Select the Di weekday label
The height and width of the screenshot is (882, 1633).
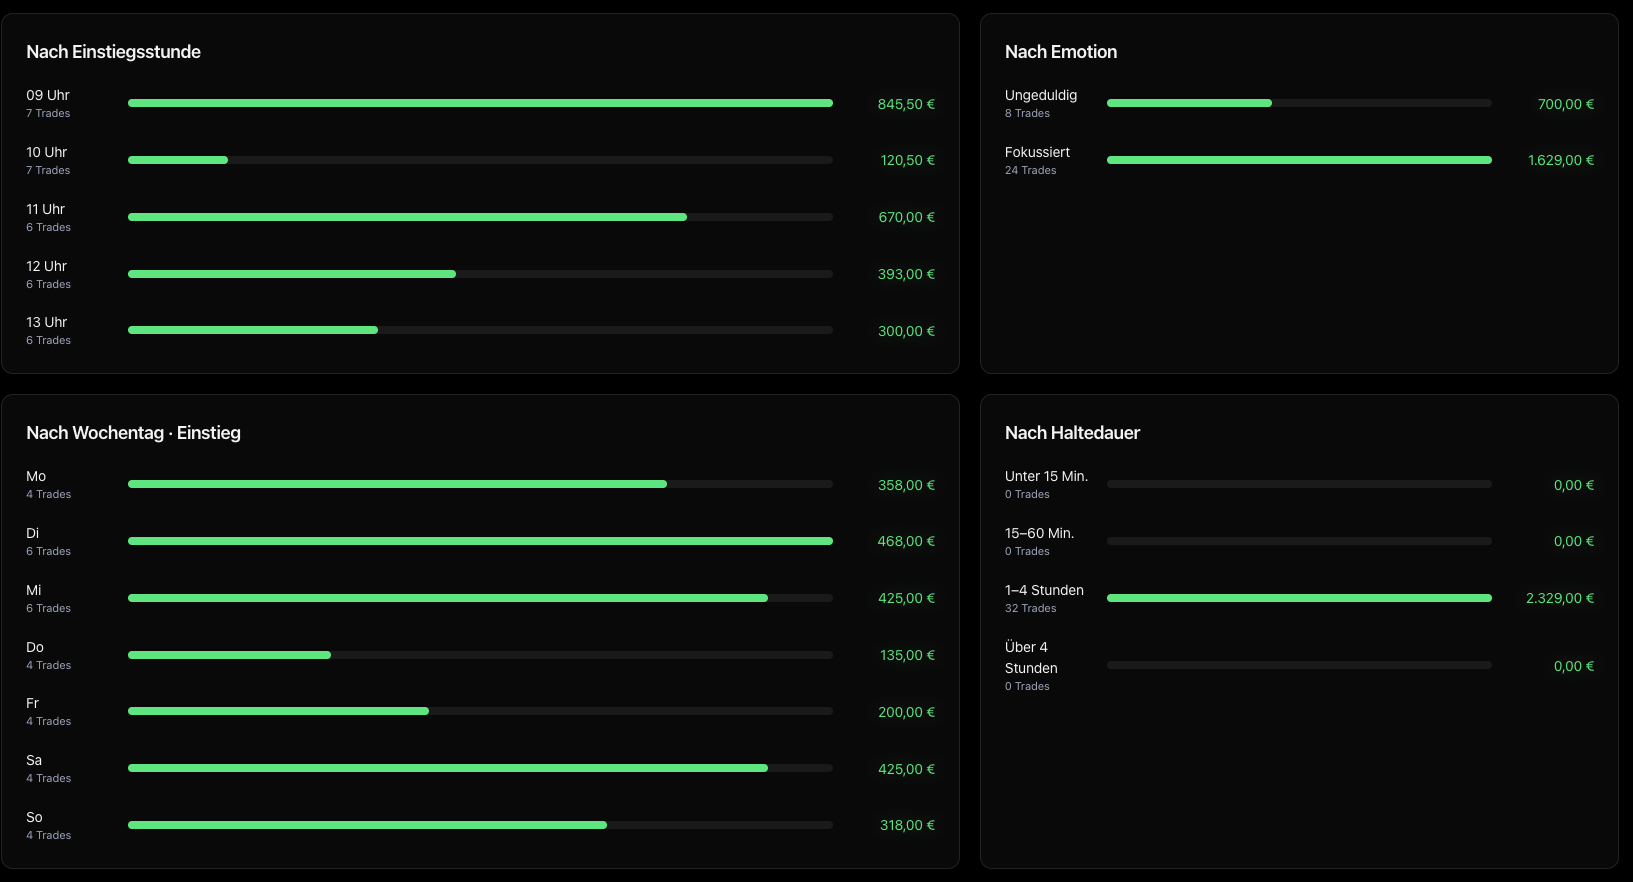click(x=33, y=533)
